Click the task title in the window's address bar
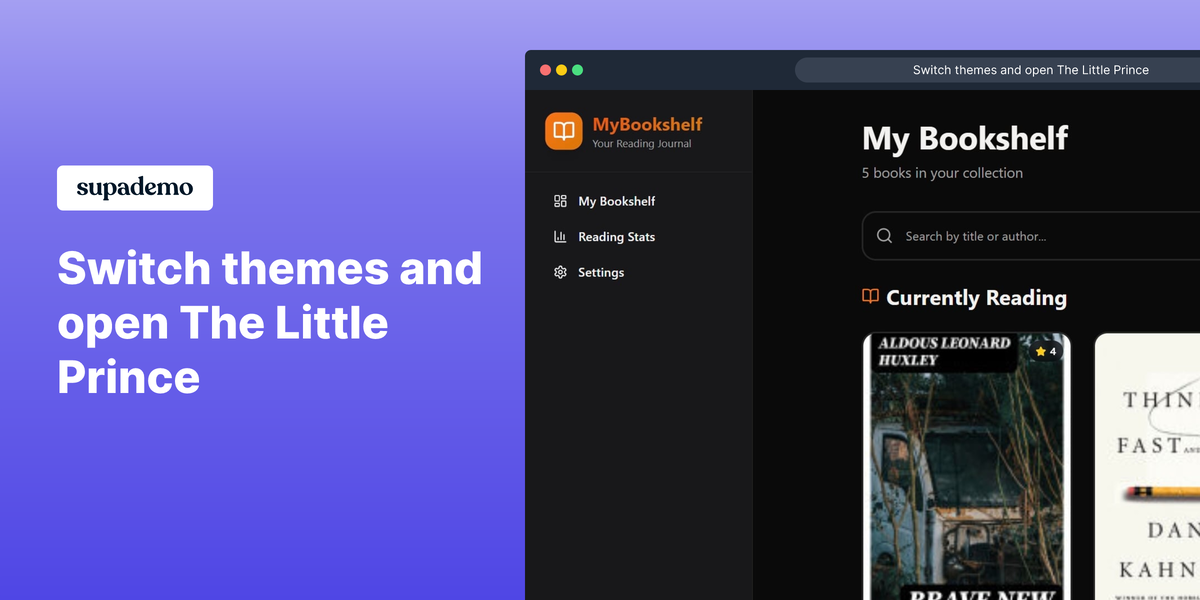 coord(1030,70)
